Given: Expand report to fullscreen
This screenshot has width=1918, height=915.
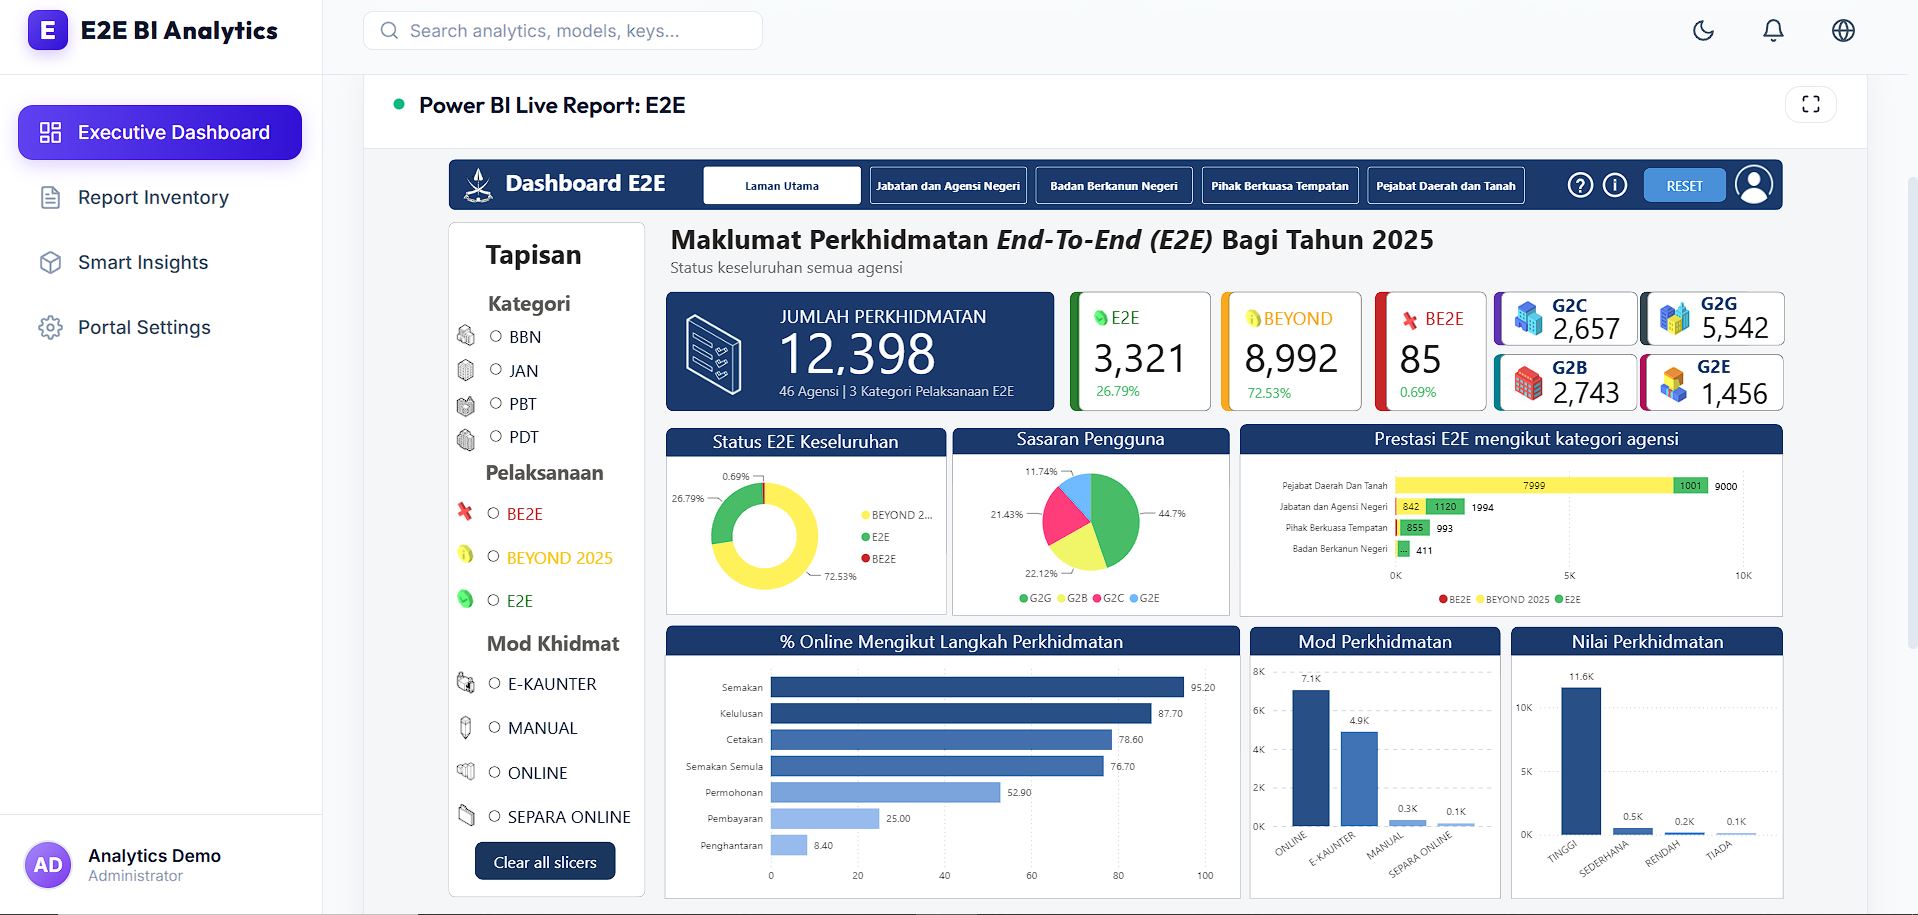Looking at the screenshot, I should (1811, 104).
